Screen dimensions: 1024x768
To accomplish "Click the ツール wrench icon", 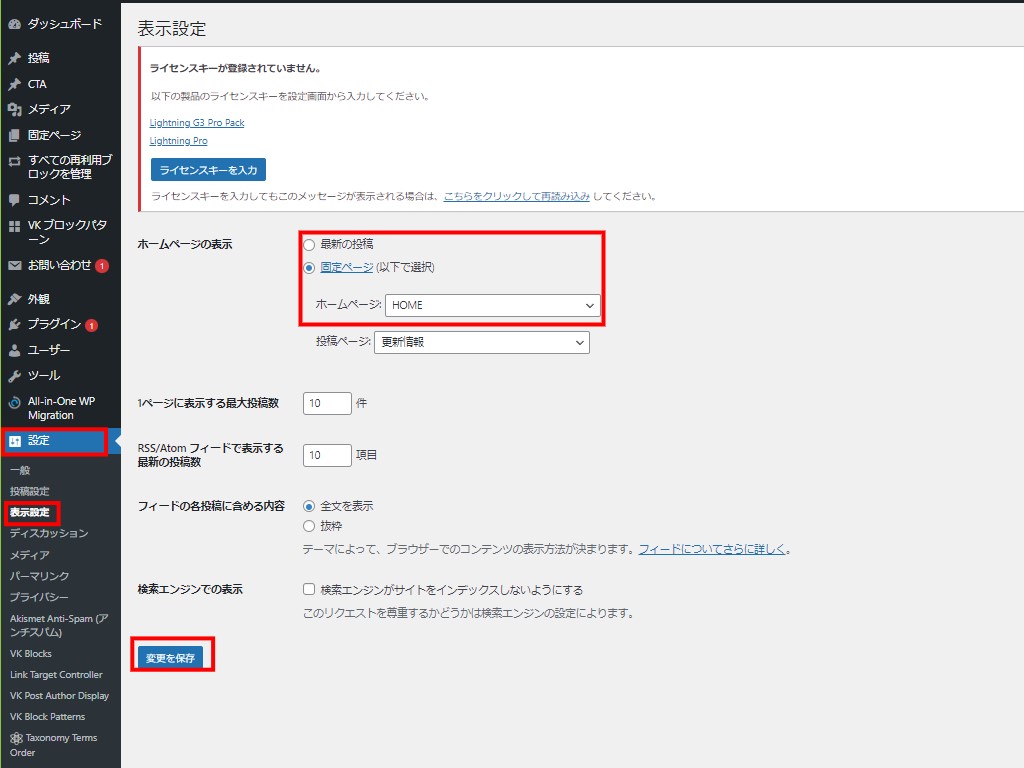I will [x=14, y=376].
